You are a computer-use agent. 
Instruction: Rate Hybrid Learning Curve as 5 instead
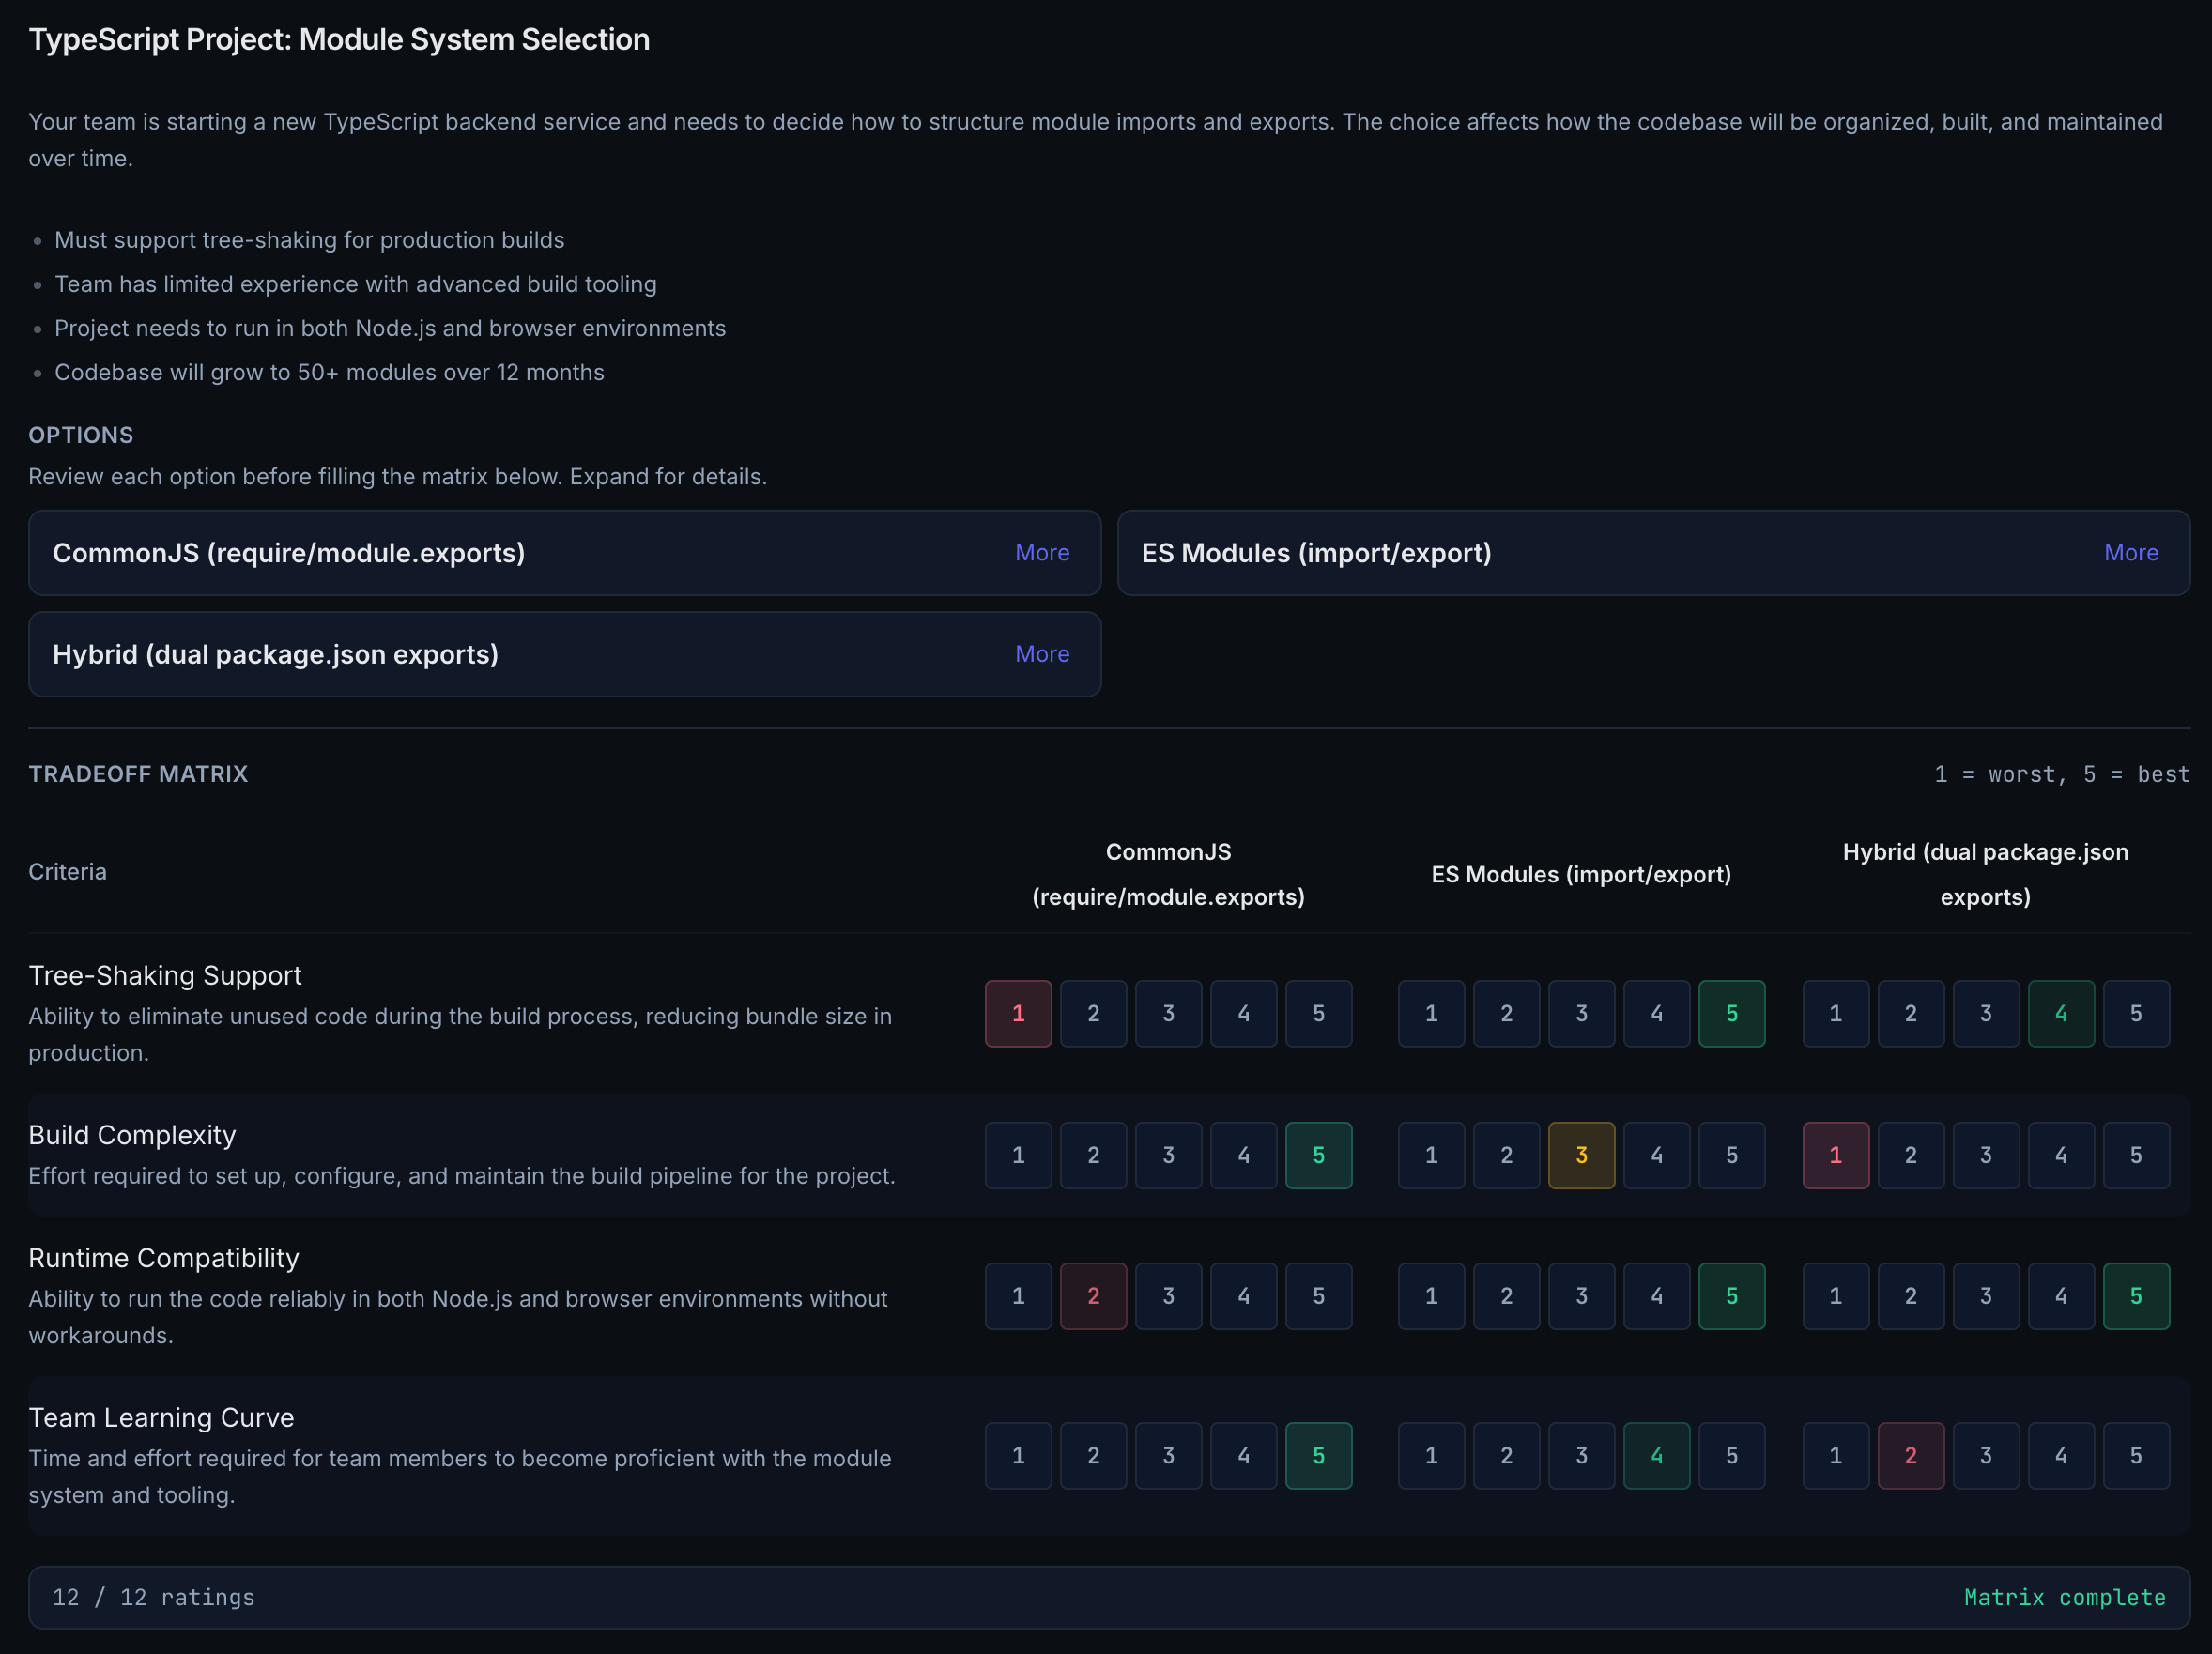tap(2137, 1456)
